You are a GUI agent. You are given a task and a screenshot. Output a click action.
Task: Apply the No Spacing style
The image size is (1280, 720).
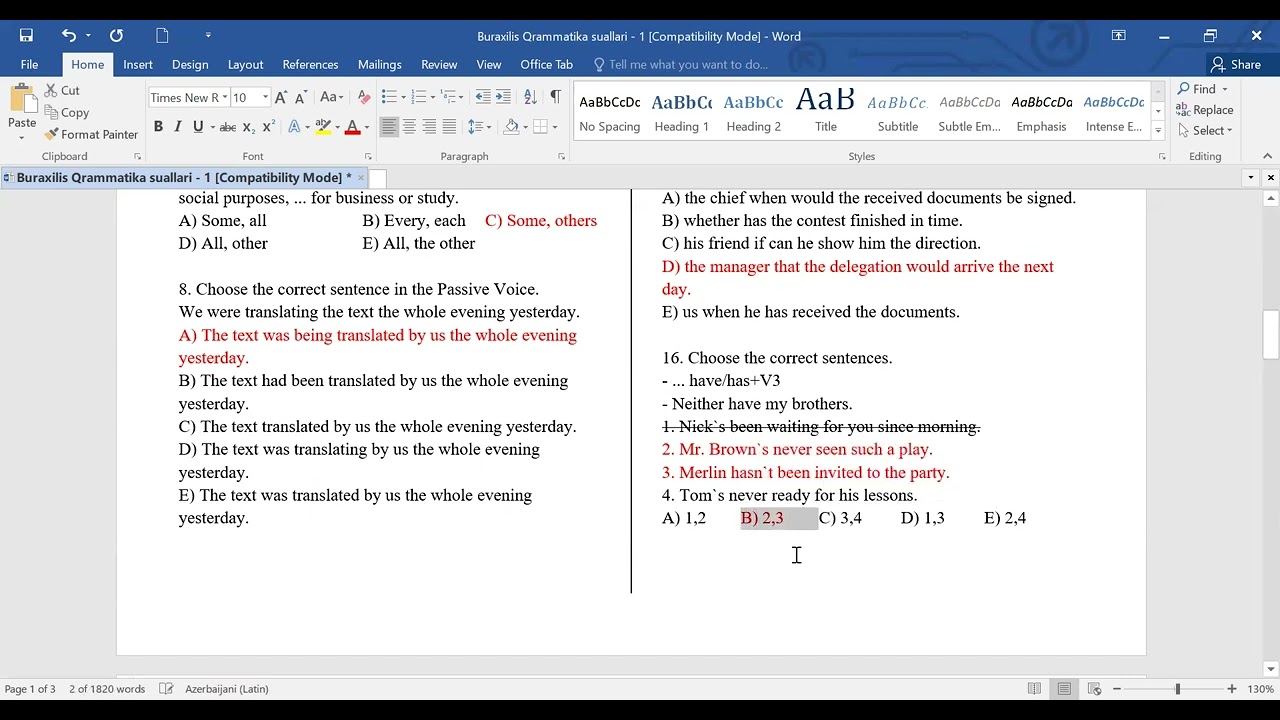[609, 112]
